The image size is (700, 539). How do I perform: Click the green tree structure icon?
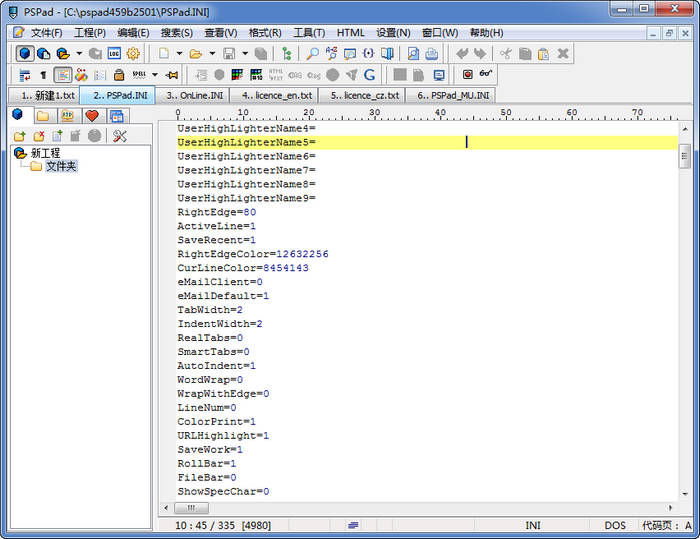tap(287, 54)
